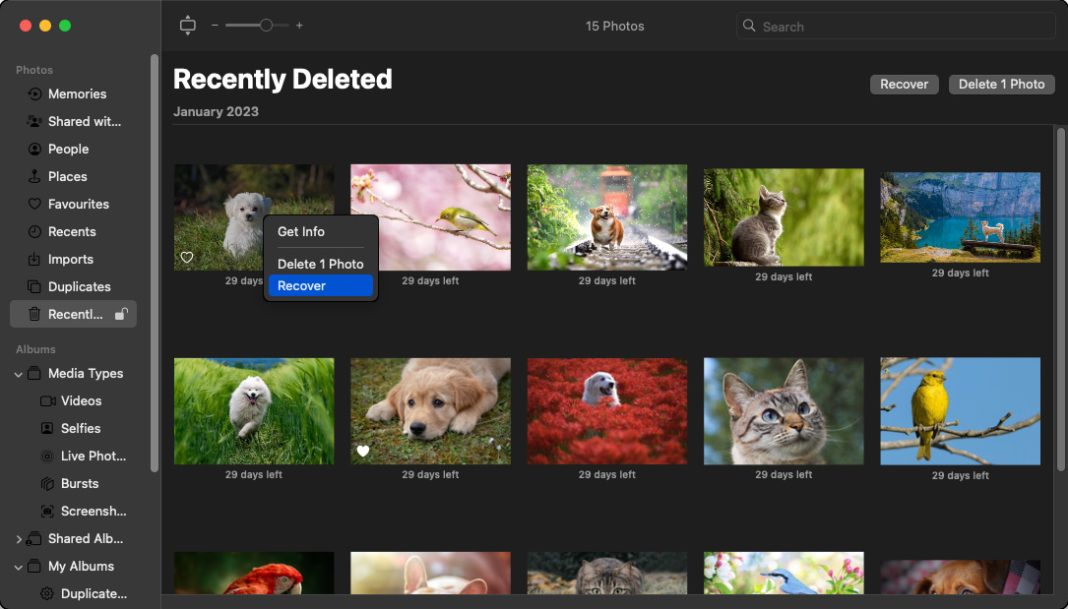1068x609 pixels.
Task: Expand the Shared Albums group
Action: click(x=17, y=538)
